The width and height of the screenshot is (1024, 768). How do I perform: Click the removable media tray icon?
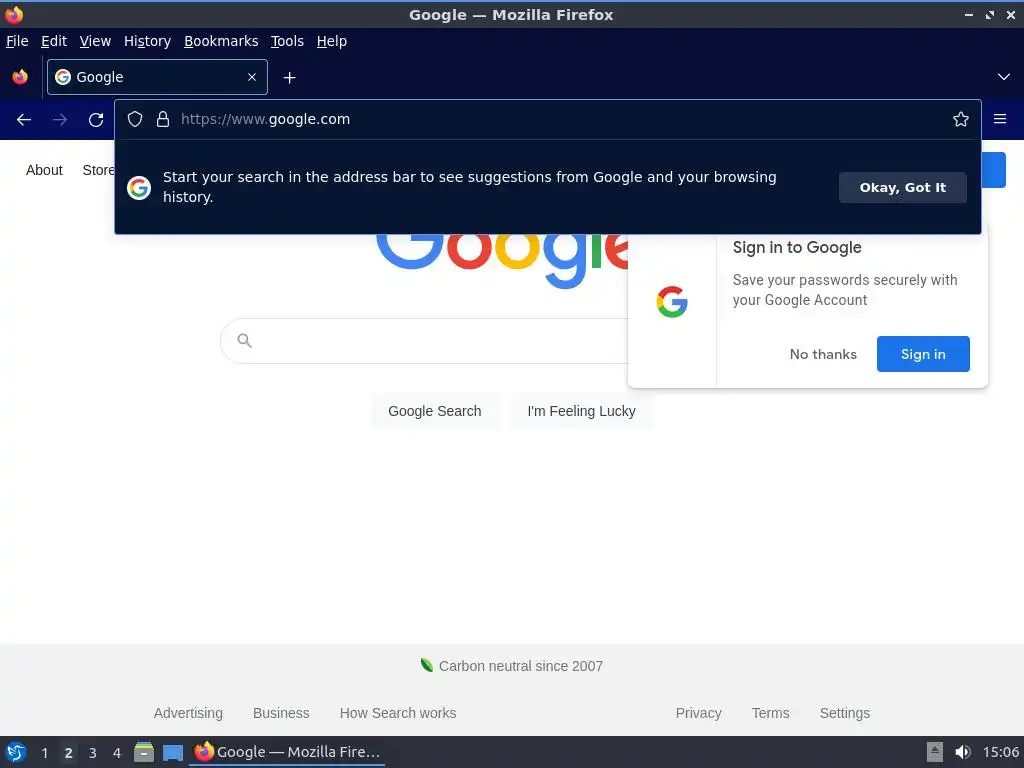coord(935,752)
